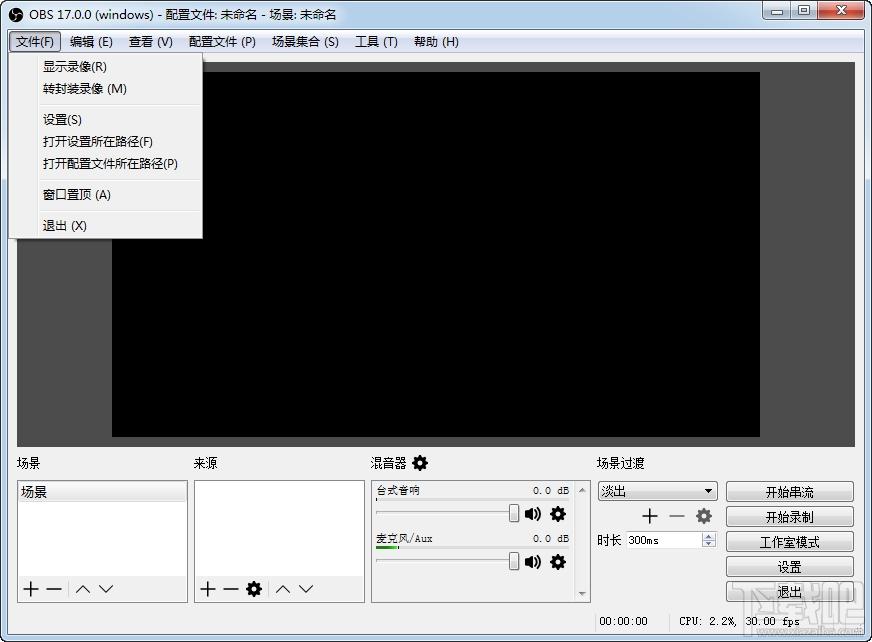Open the 编辑 (E) menu
The height and width of the screenshot is (642, 872).
91,42
